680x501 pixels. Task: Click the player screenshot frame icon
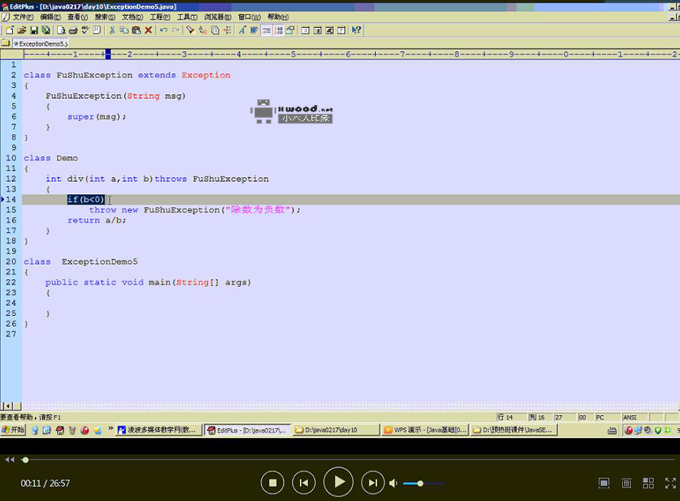pos(626,483)
